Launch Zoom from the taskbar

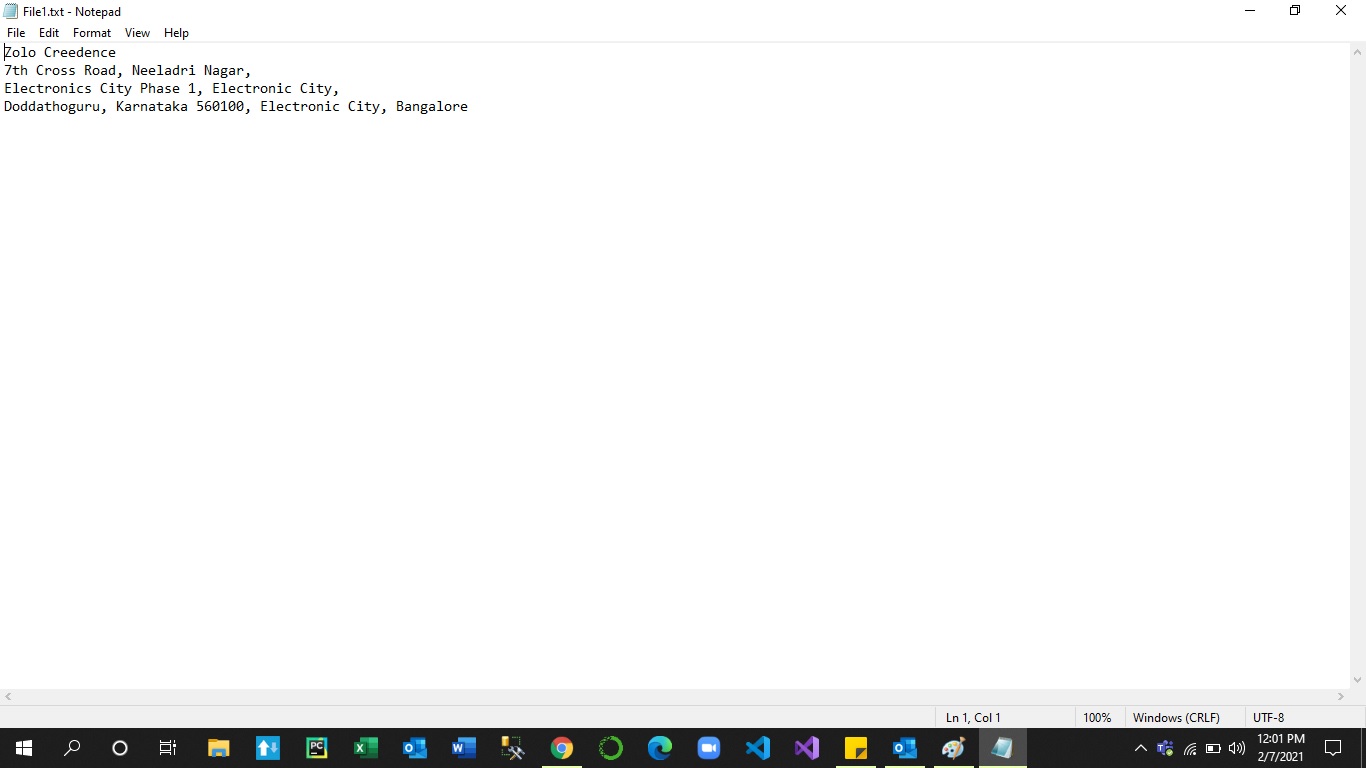coord(708,748)
